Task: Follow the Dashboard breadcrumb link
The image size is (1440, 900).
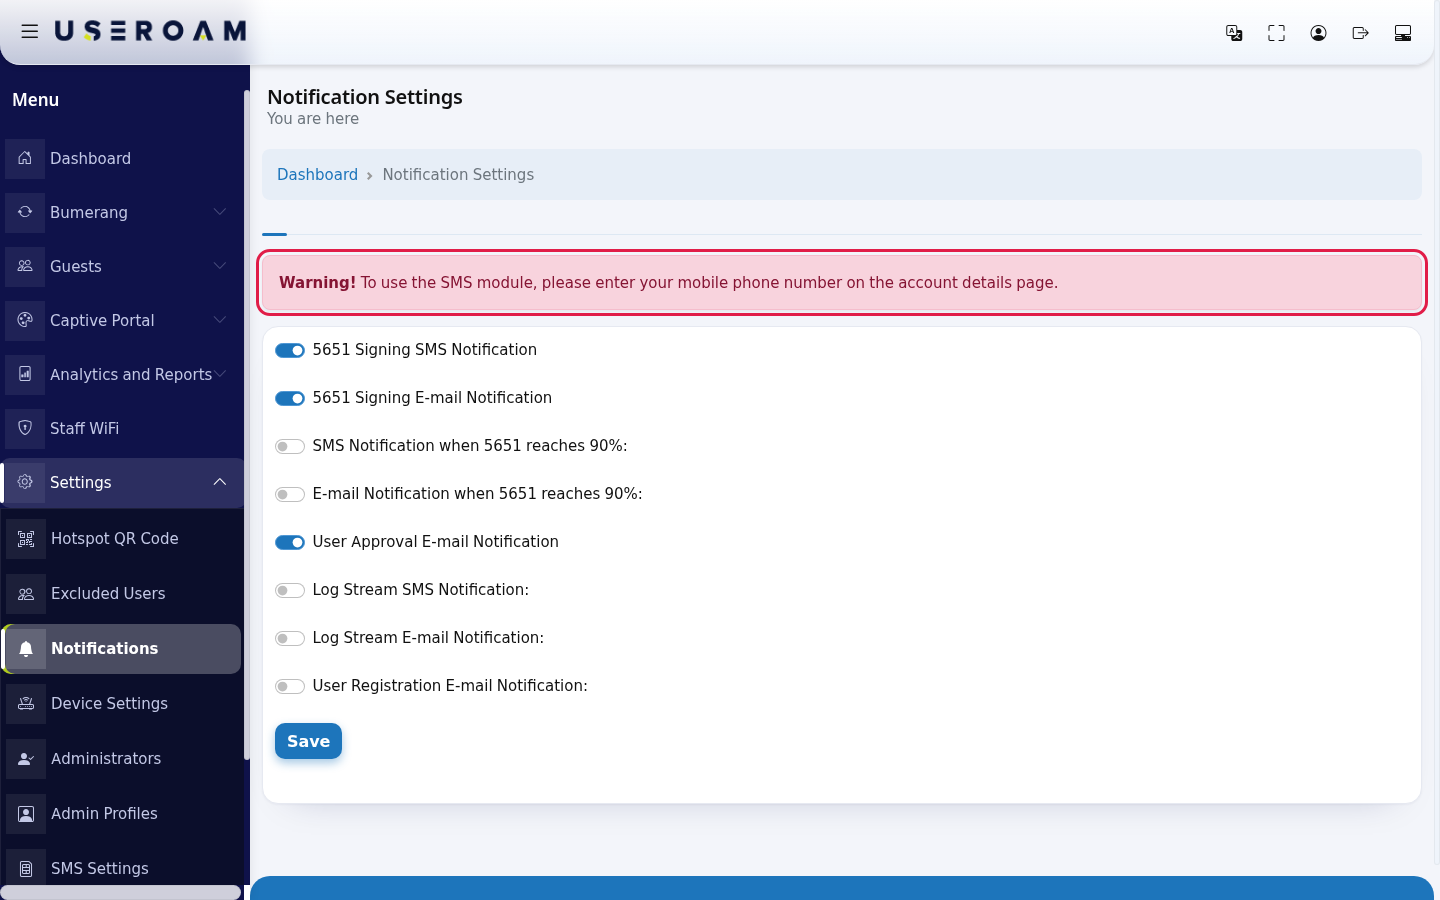Action: pyautogui.click(x=317, y=174)
